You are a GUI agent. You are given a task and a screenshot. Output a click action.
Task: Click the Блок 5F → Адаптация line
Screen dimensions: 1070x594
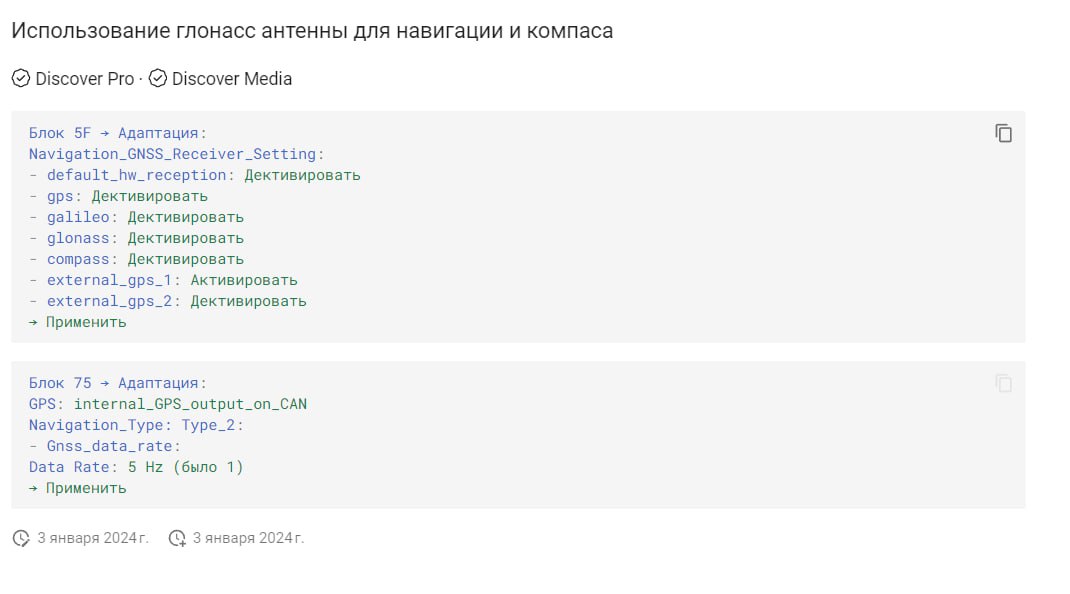[x=117, y=133]
